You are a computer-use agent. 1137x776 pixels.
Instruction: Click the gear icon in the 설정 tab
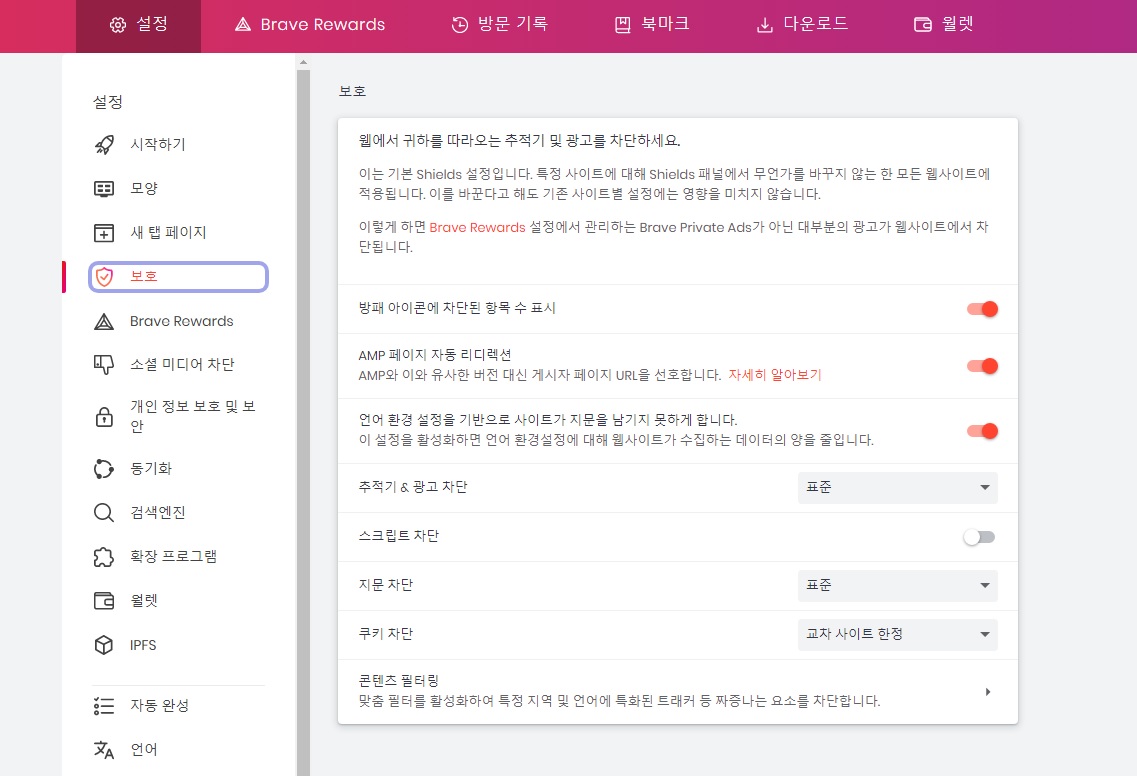point(117,25)
